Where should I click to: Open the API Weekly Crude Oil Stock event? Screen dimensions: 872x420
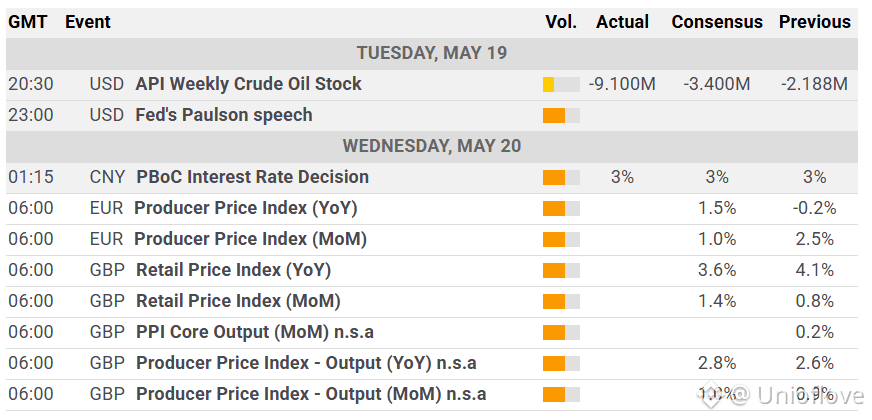[x=249, y=84]
